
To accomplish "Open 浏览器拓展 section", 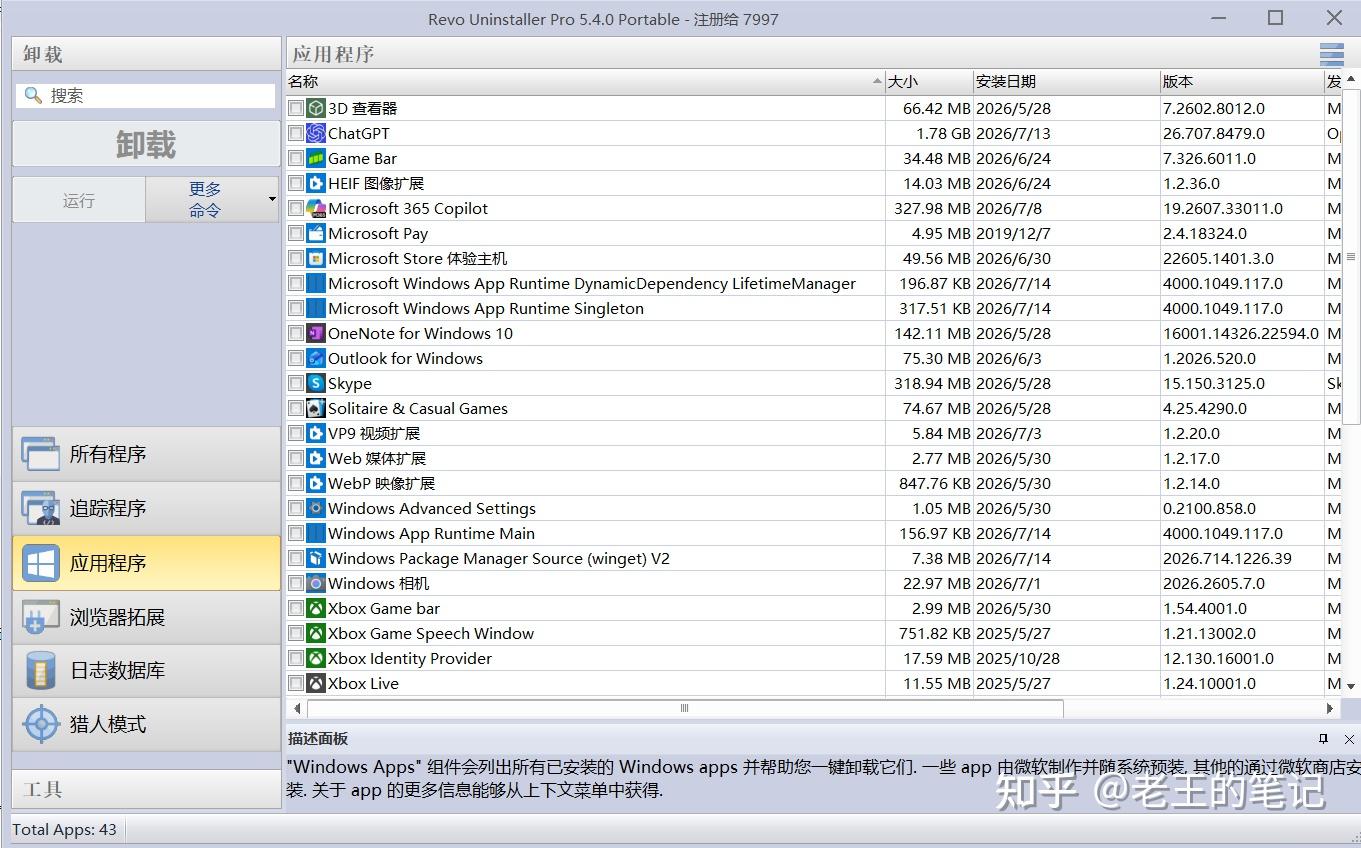I will (x=146, y=617).
